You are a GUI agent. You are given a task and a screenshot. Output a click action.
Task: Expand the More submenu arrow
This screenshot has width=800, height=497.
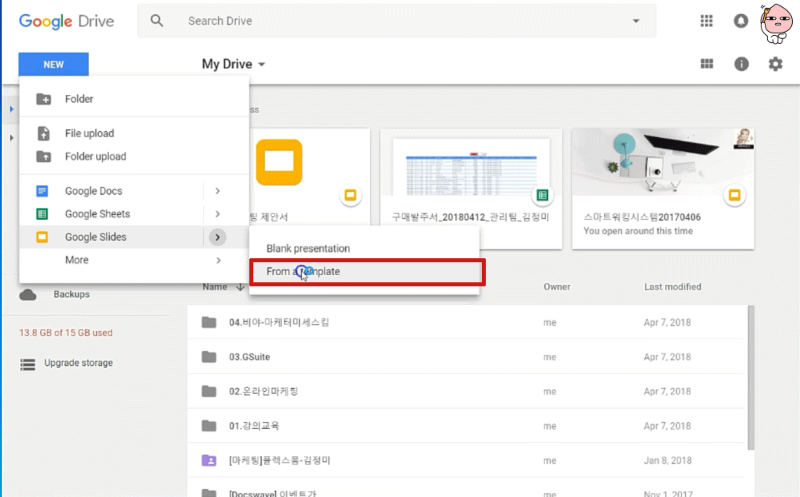218,260
